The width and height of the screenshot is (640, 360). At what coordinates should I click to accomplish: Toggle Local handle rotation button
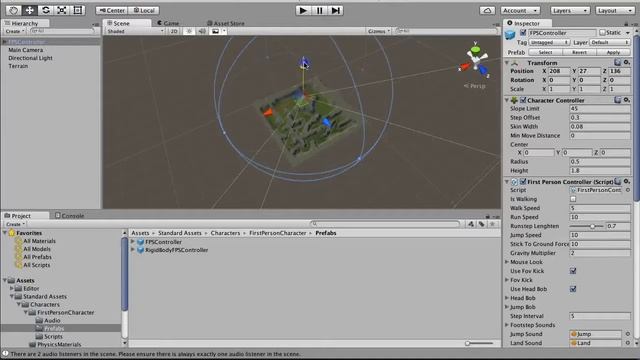144,10
